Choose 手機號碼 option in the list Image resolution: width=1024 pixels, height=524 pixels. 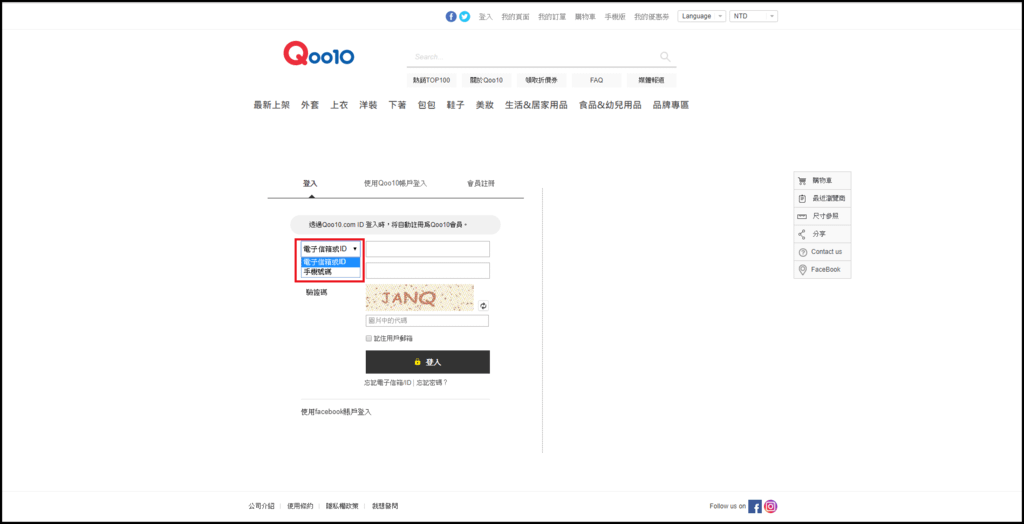[x=330, y=272]
